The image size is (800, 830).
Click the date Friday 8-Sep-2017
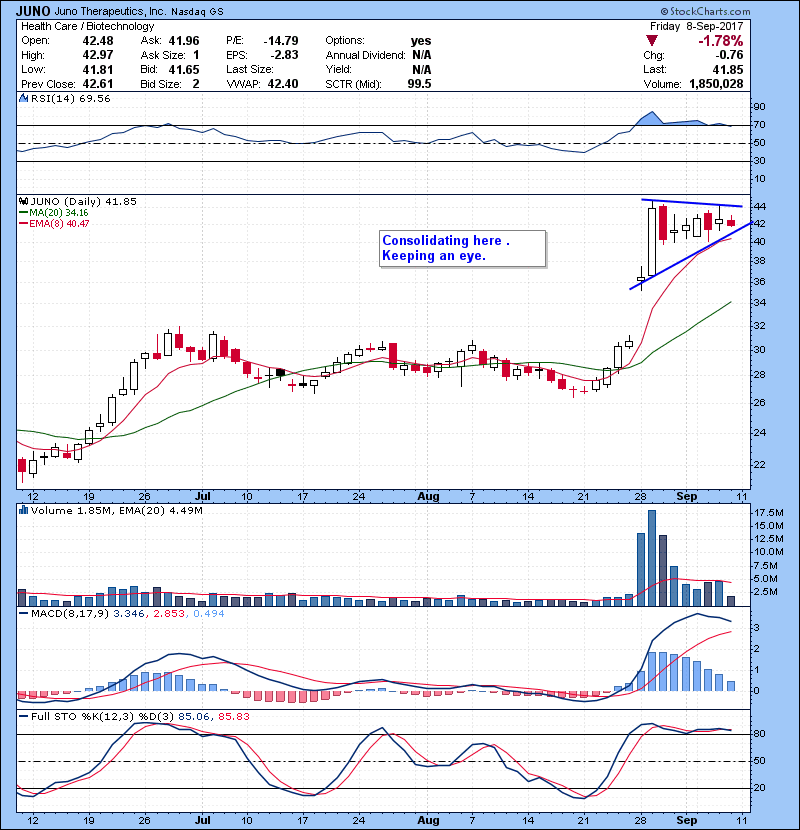click(x=696, y=26)
